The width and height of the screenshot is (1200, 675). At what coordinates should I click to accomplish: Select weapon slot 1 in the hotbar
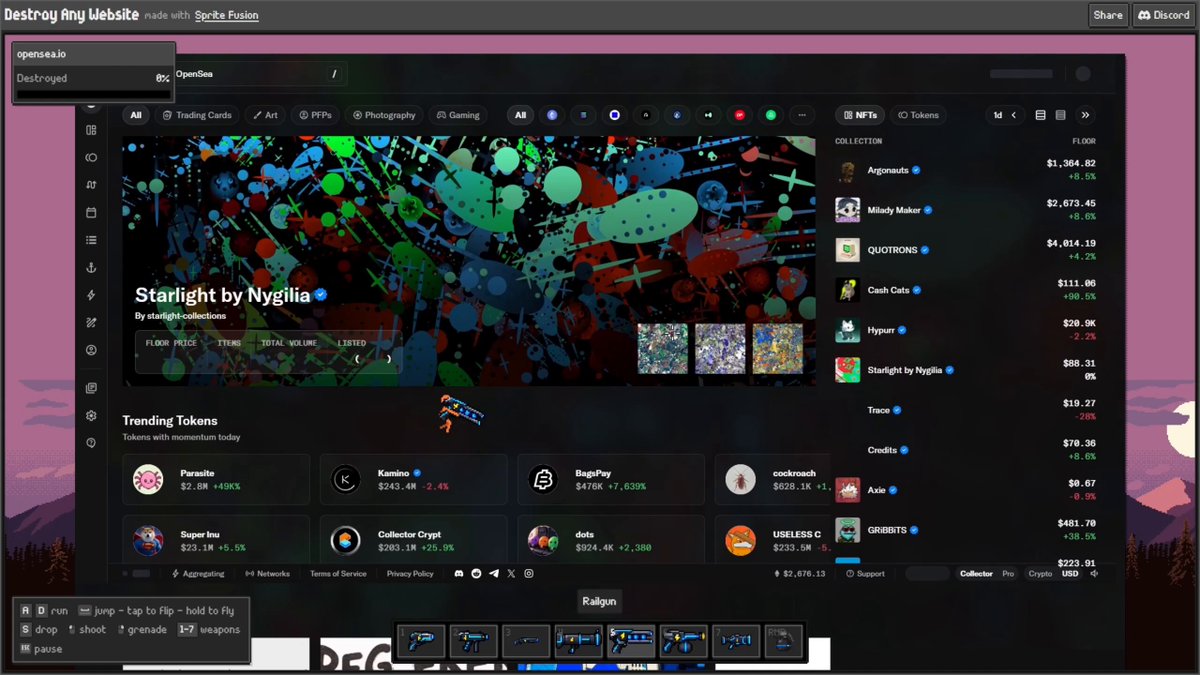(420, 641)
